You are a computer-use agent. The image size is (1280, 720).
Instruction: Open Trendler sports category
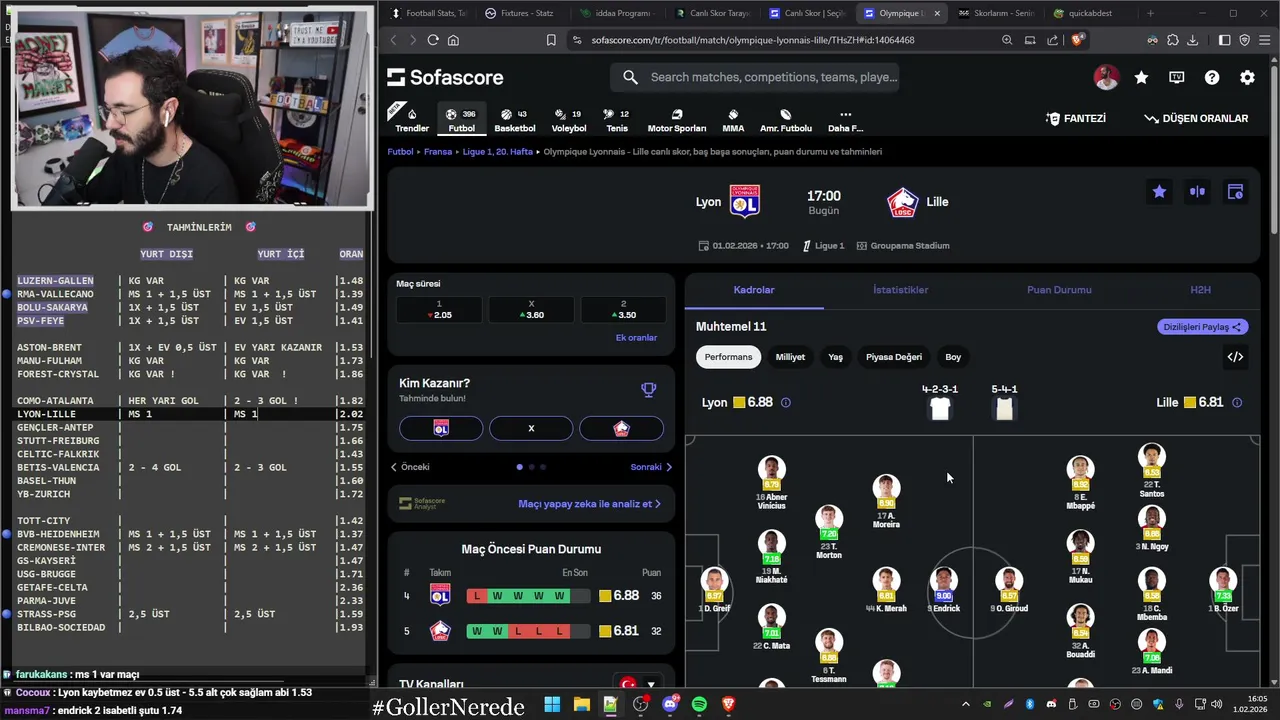click(x=412, y=120)
